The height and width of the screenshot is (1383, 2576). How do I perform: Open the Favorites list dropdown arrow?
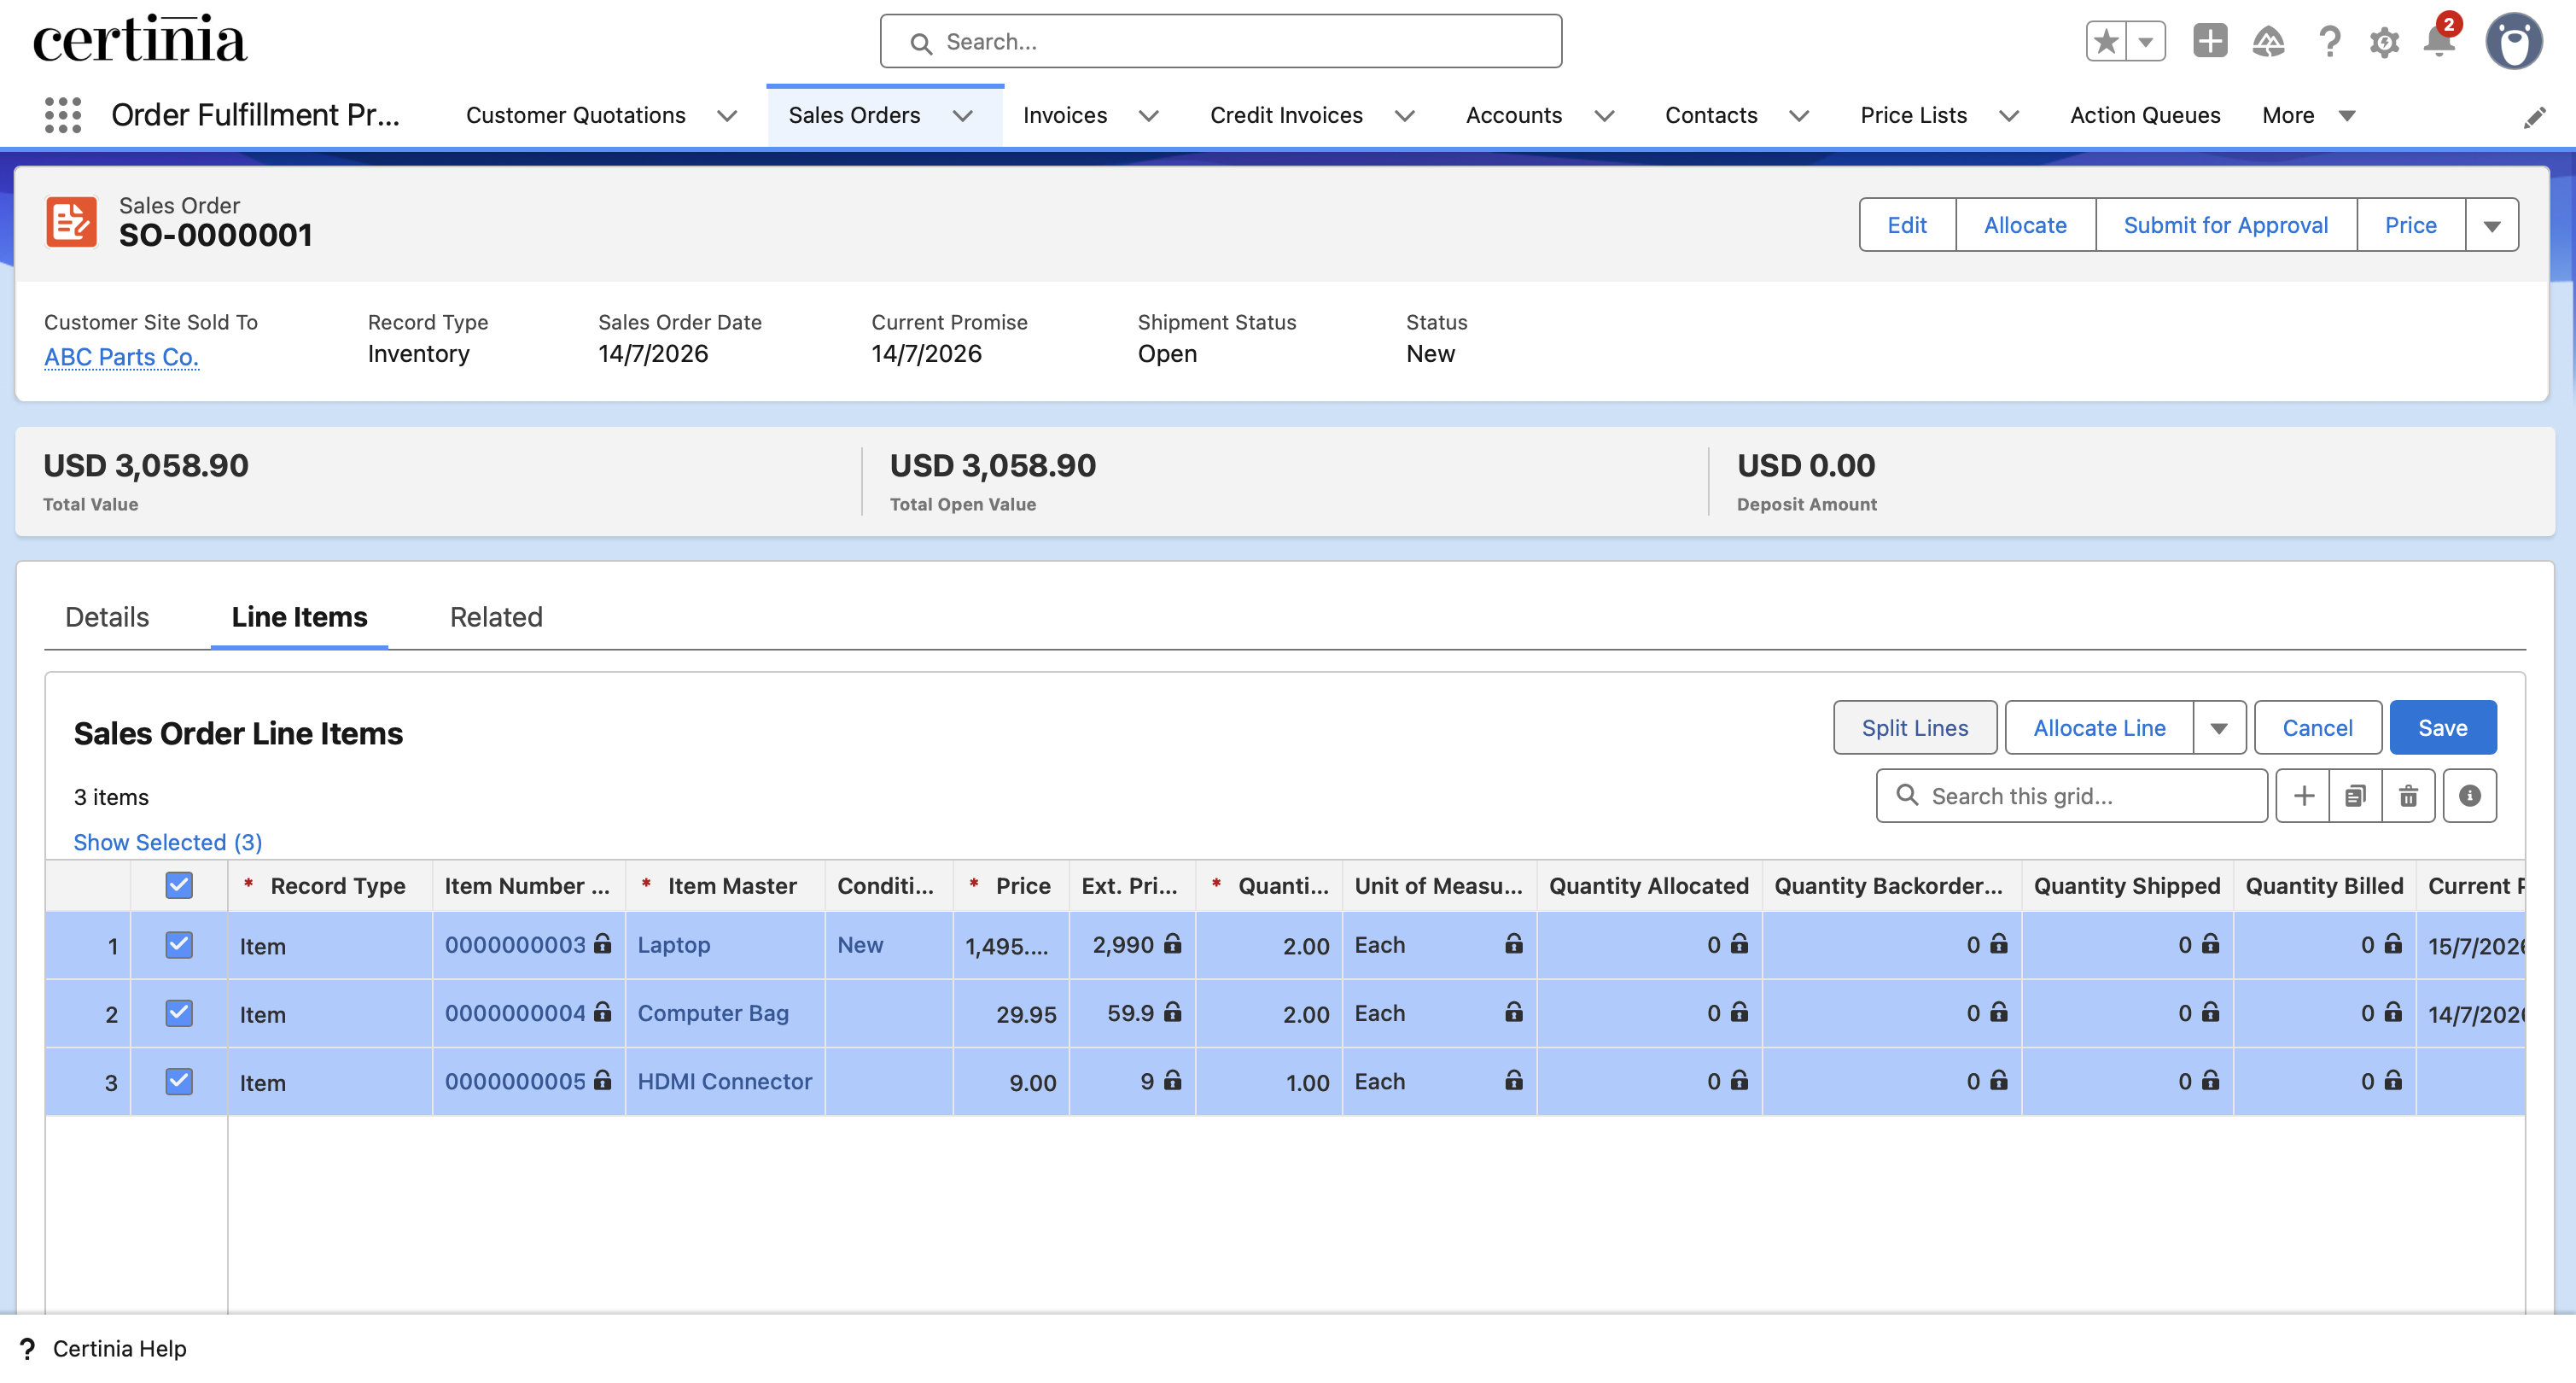2145,41
